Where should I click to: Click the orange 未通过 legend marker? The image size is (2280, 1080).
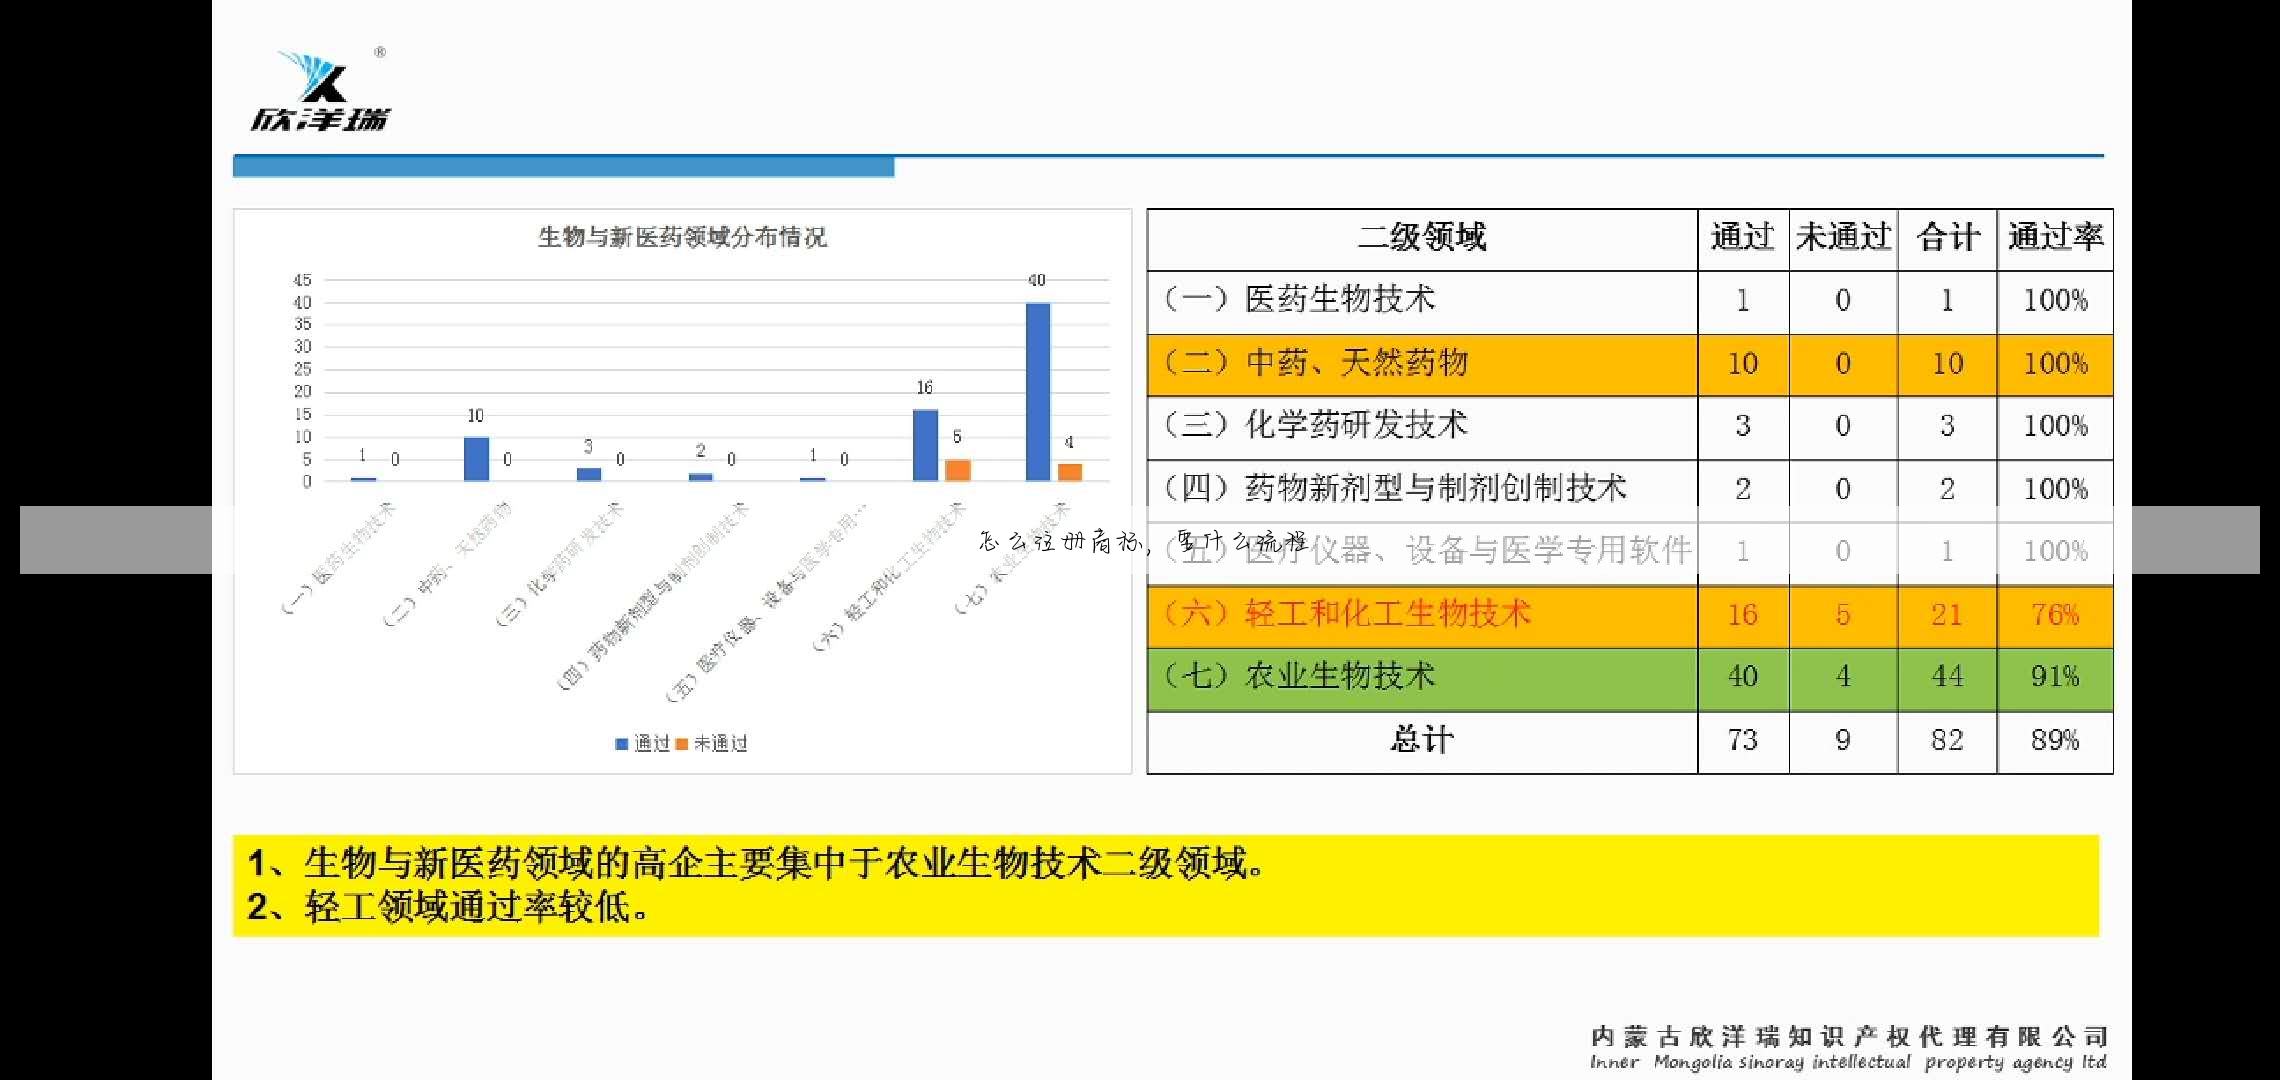682,744
